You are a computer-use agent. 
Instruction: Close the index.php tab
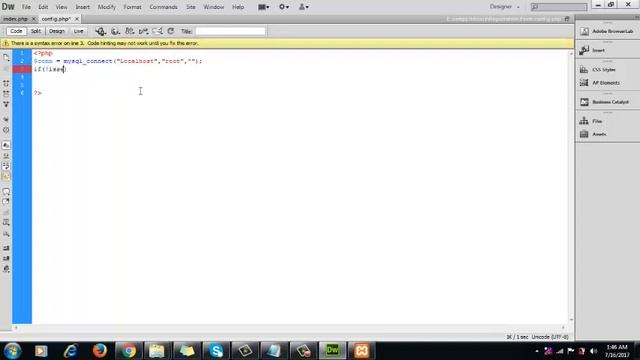pos(34,19)
